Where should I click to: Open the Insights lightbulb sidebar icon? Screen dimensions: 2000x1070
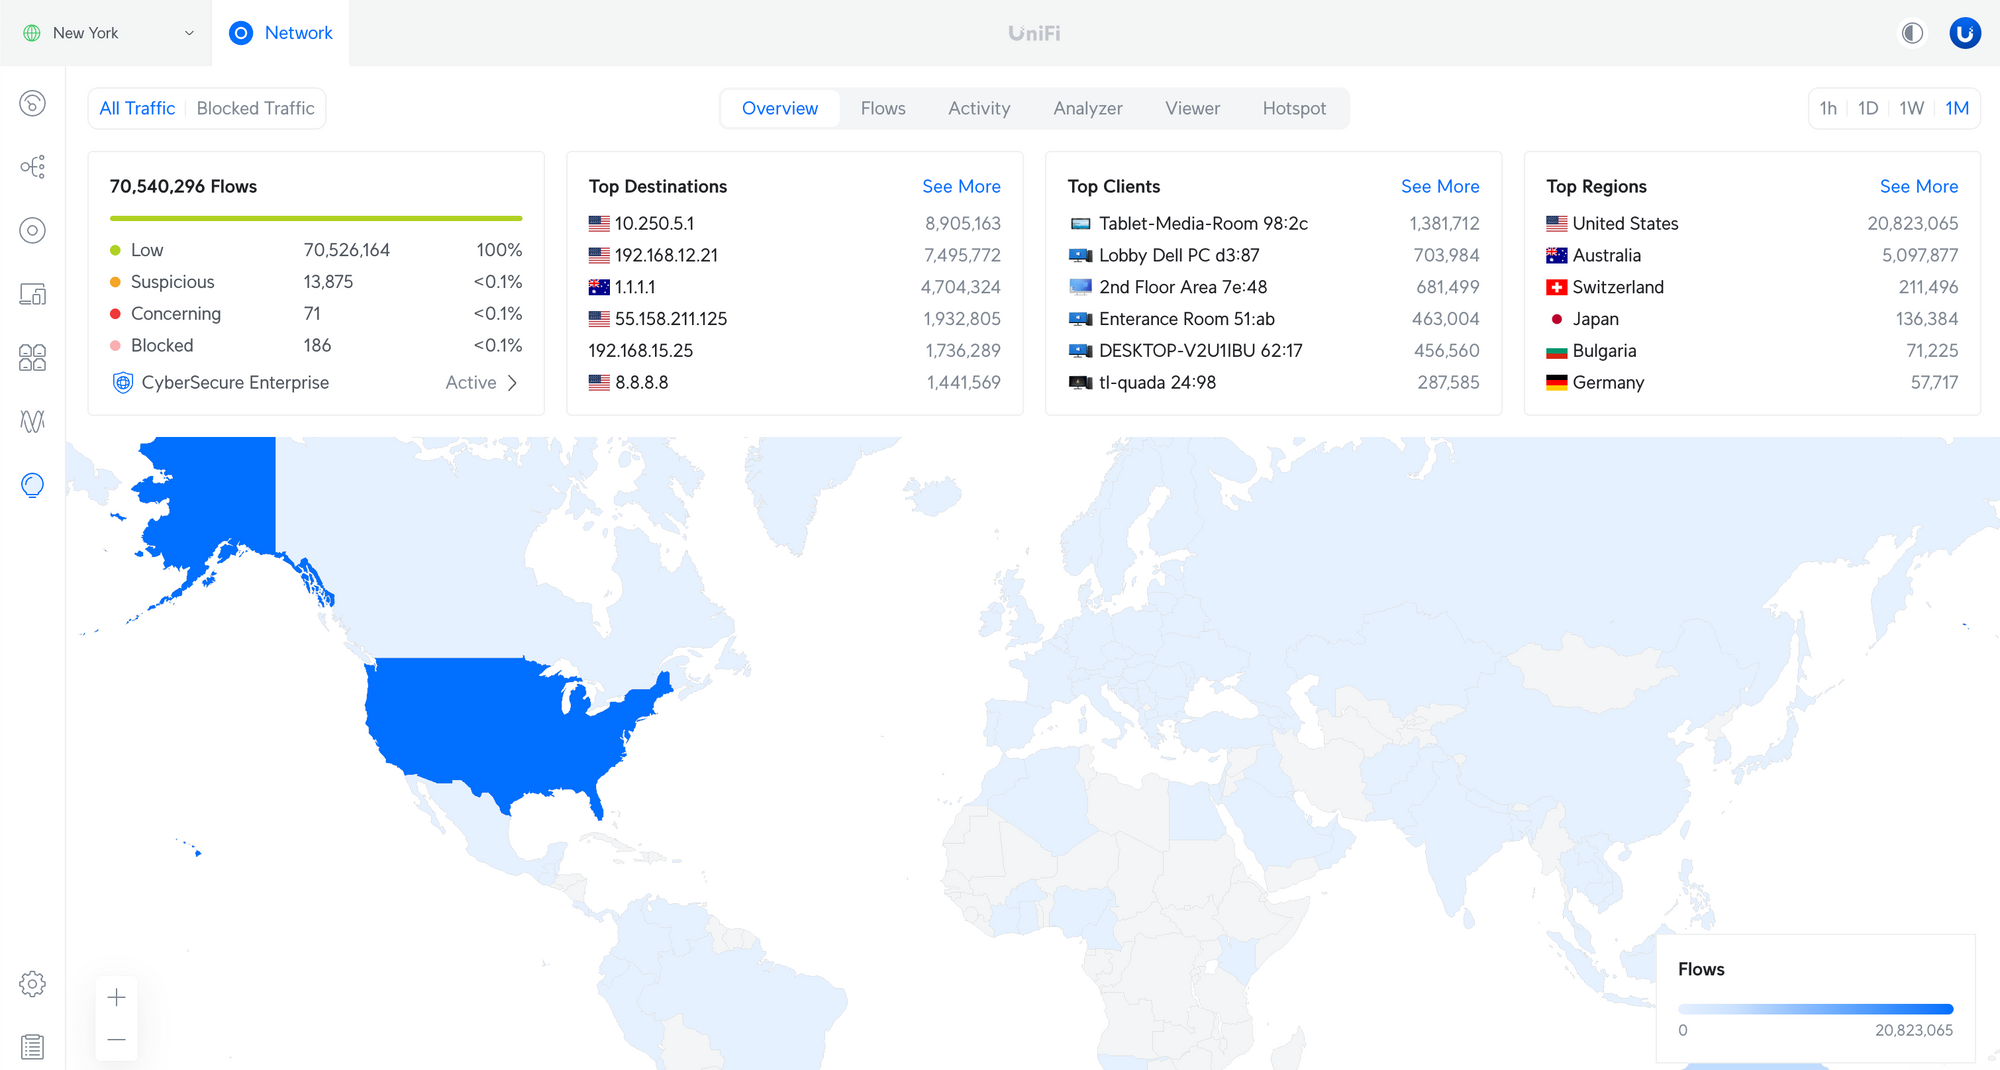click(x=32, y=485)
